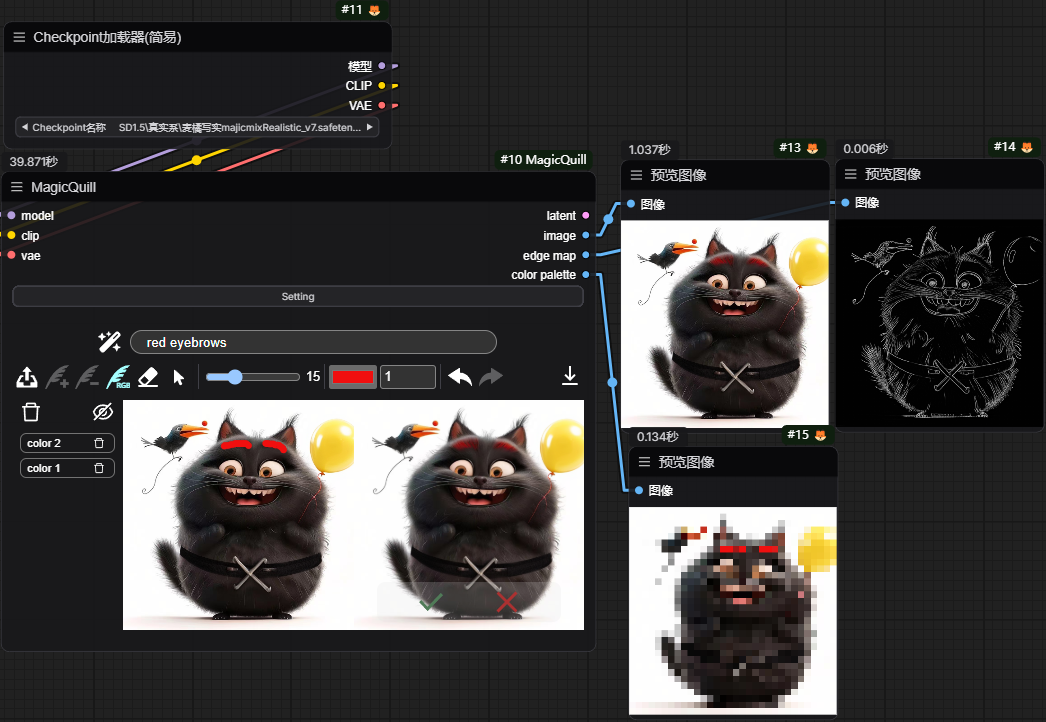This screenshot has width=1046, height=722.
Task: Click the 模型 output port on Checkpoint loader
Action: pyautogui.click(x=382, y=66)
